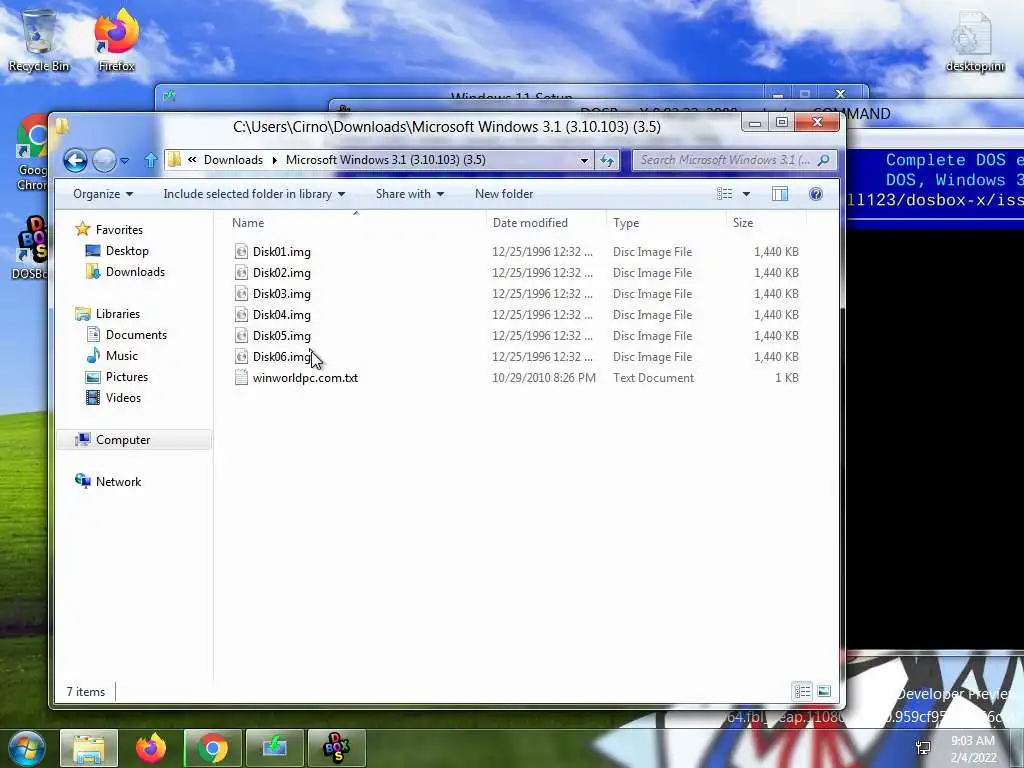Screen dimensions: 1024x768
Task: Sort files by Name column header
Action: [248, 223]
